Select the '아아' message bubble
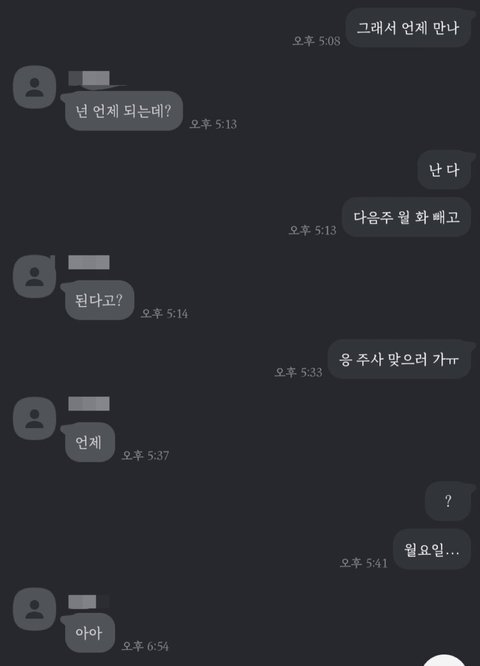Image resolution: width=480 pixels, height=666 pixels. click(89, 633)
